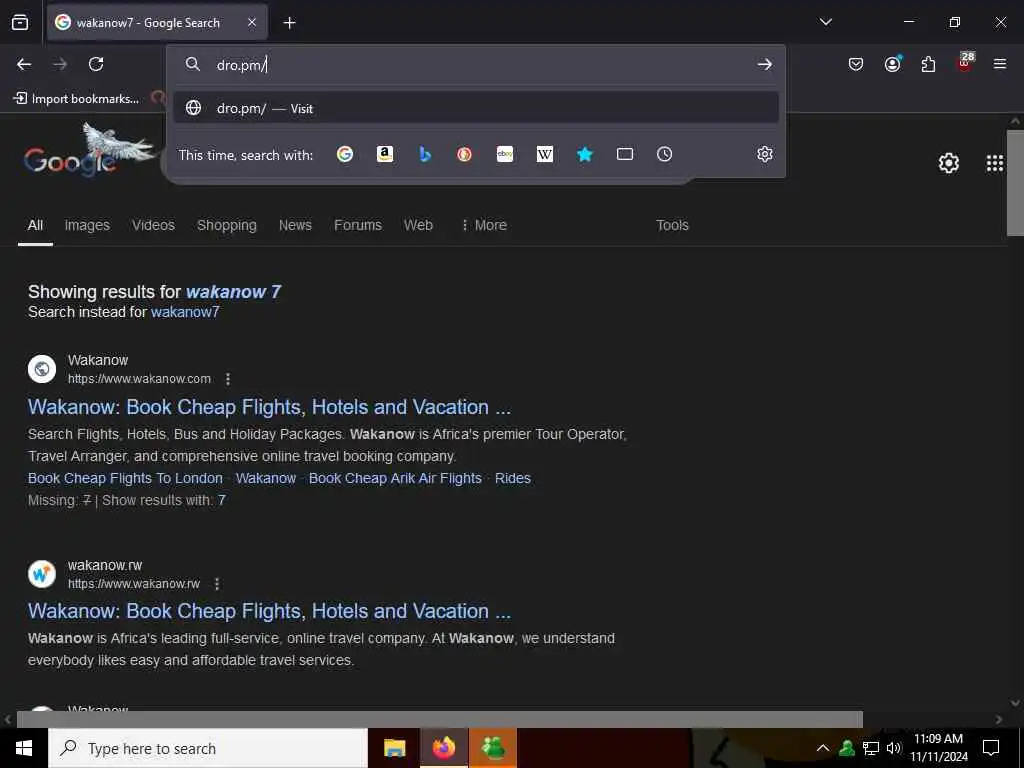The height and width of the screenshot is (768, 1024).
Task: Switch to the Videos tab
Action: pyautogui.click(x=153, y=225)
